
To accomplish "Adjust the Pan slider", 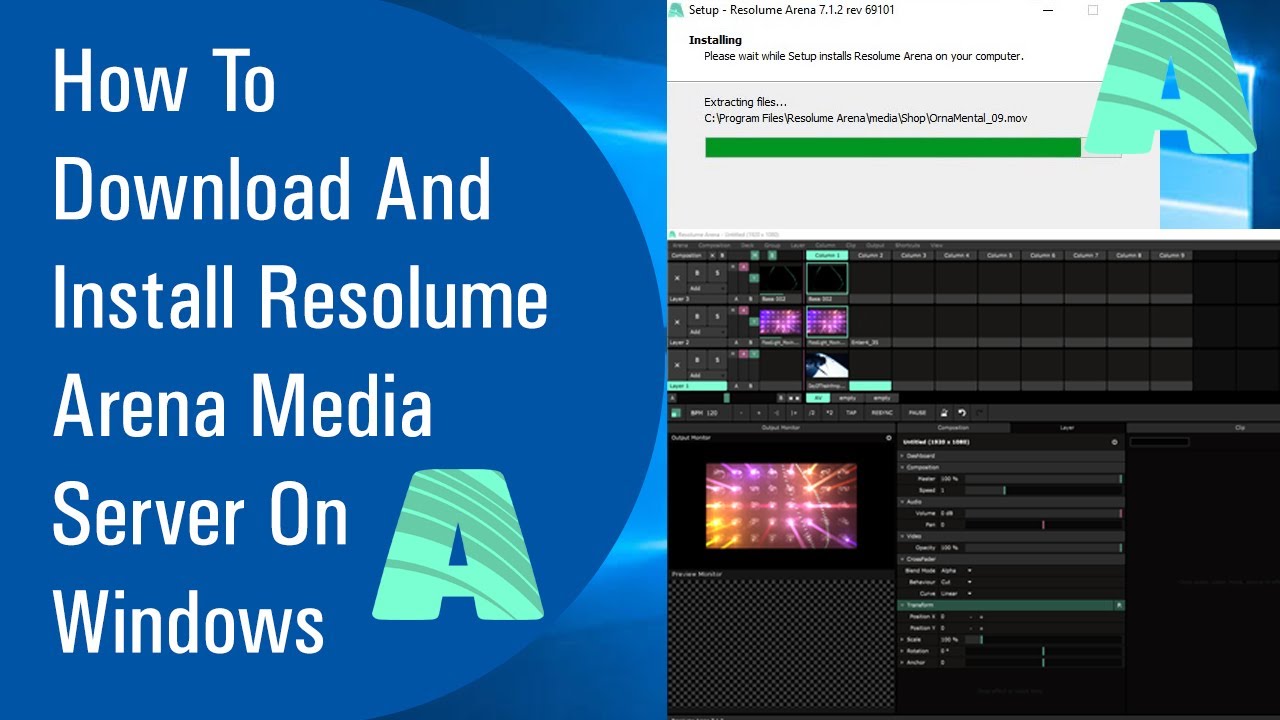I will point(1043,525).
